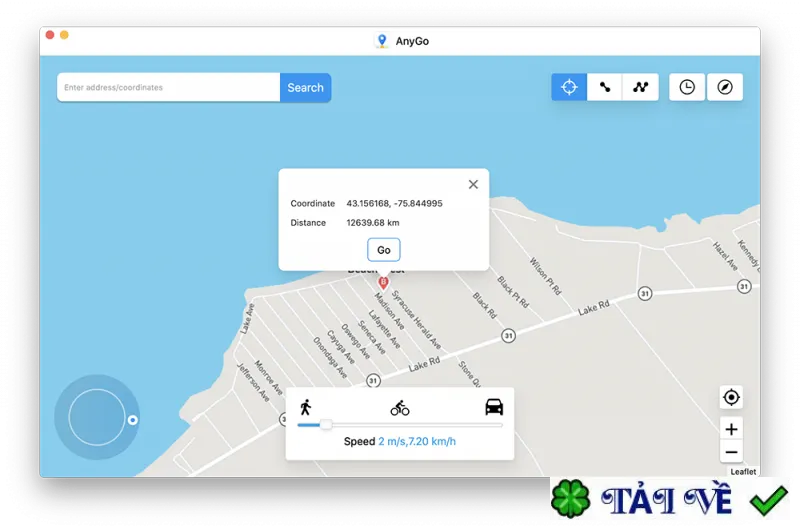Click the joystick direction knob
Image resolution: width=800 pixels, height=530 pixels.
point(133,420)
